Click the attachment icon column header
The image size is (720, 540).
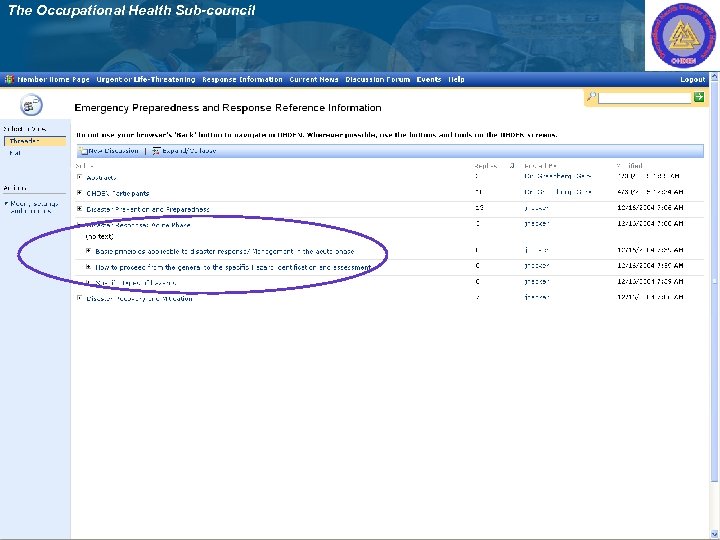pos(512,166)
